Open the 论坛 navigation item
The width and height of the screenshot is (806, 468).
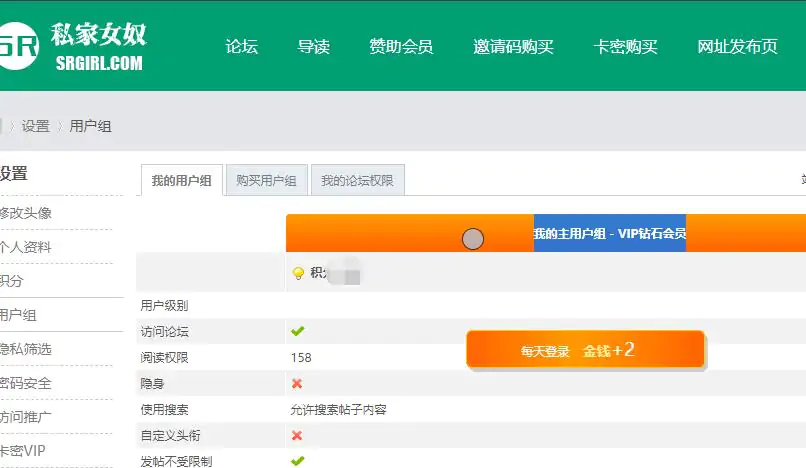(x=242, y=47)
